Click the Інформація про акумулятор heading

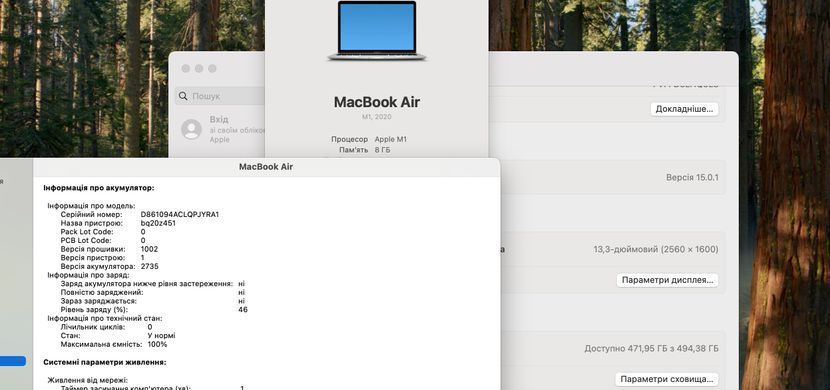pyautogui.click(x=99, y=188)
